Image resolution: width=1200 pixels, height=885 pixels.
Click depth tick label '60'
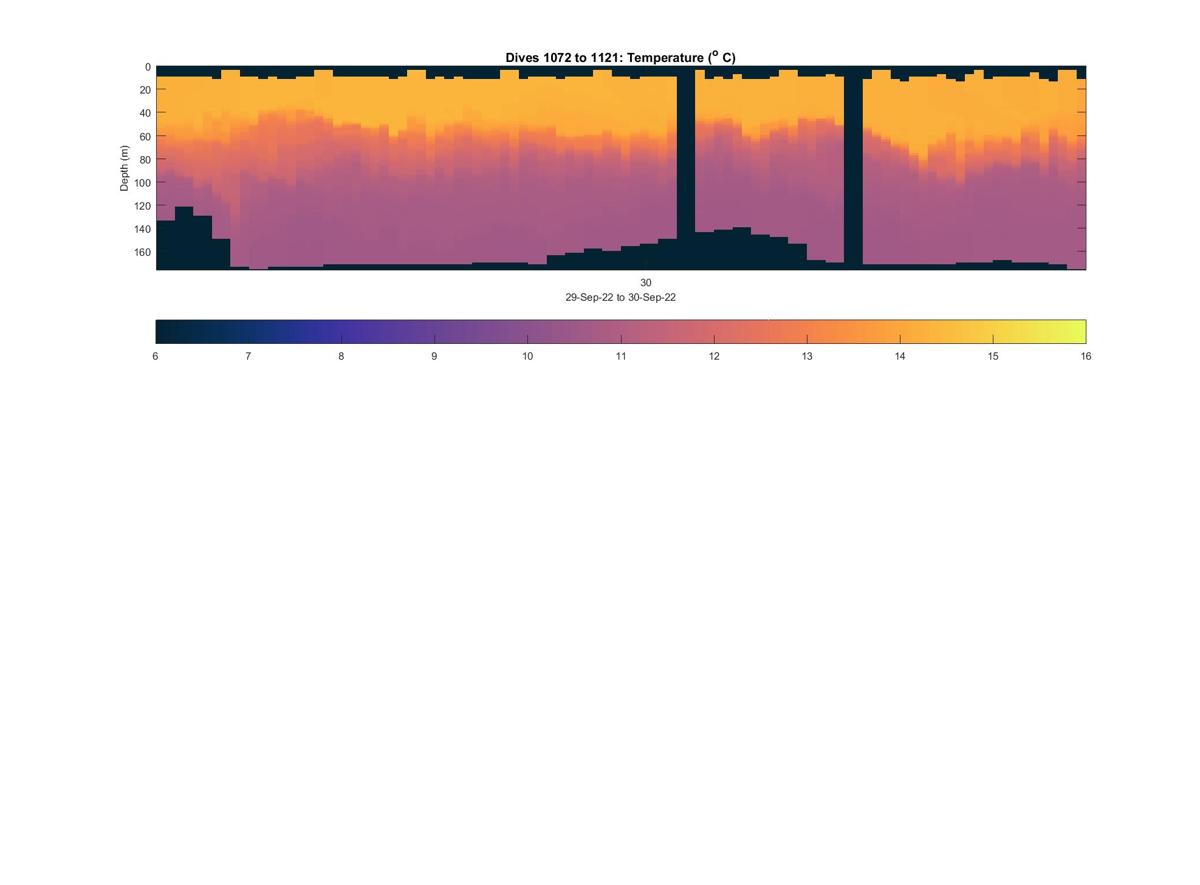click(x=145, y=136)
